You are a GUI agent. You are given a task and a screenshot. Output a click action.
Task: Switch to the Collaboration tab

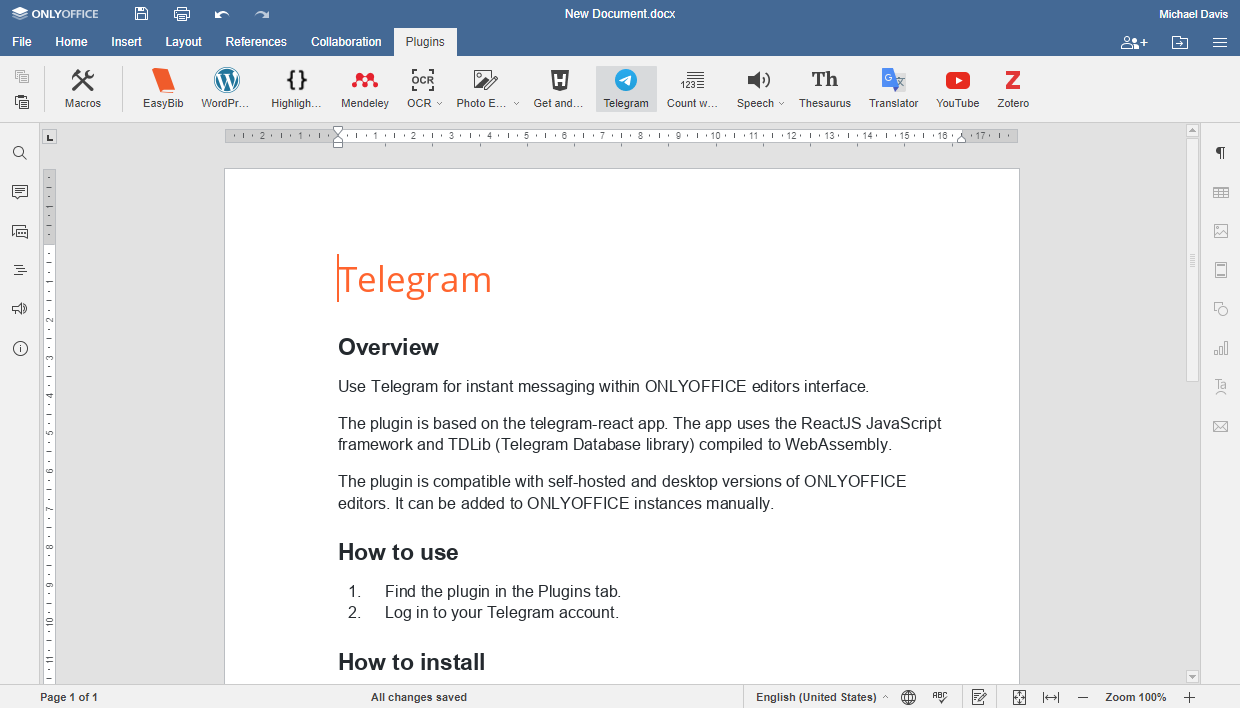[x=346, y=42]
